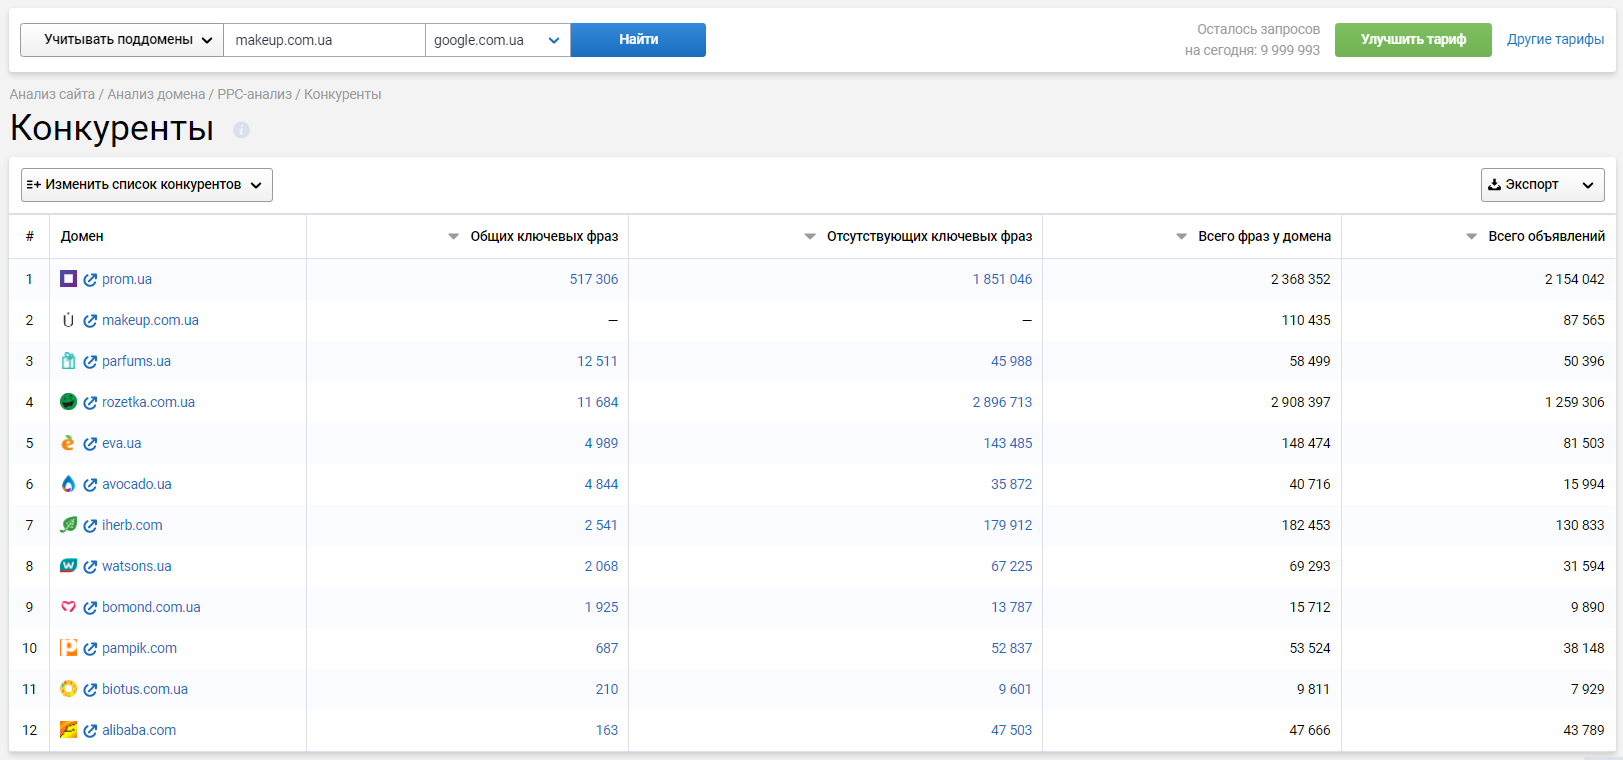
Task: Sort by Всего фраз у домена column
Action: (1253, 236)
